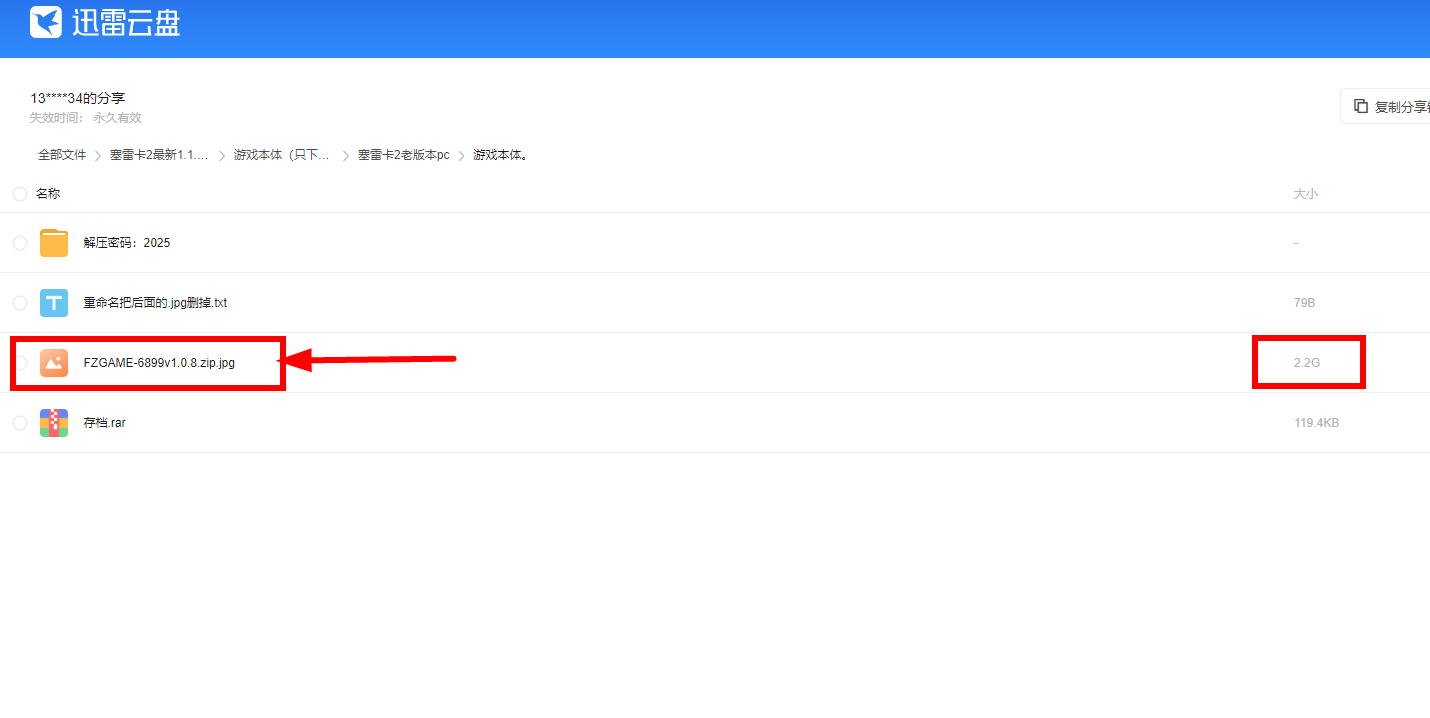Select the checkbox for the .txt file row

tap(20, 303)
